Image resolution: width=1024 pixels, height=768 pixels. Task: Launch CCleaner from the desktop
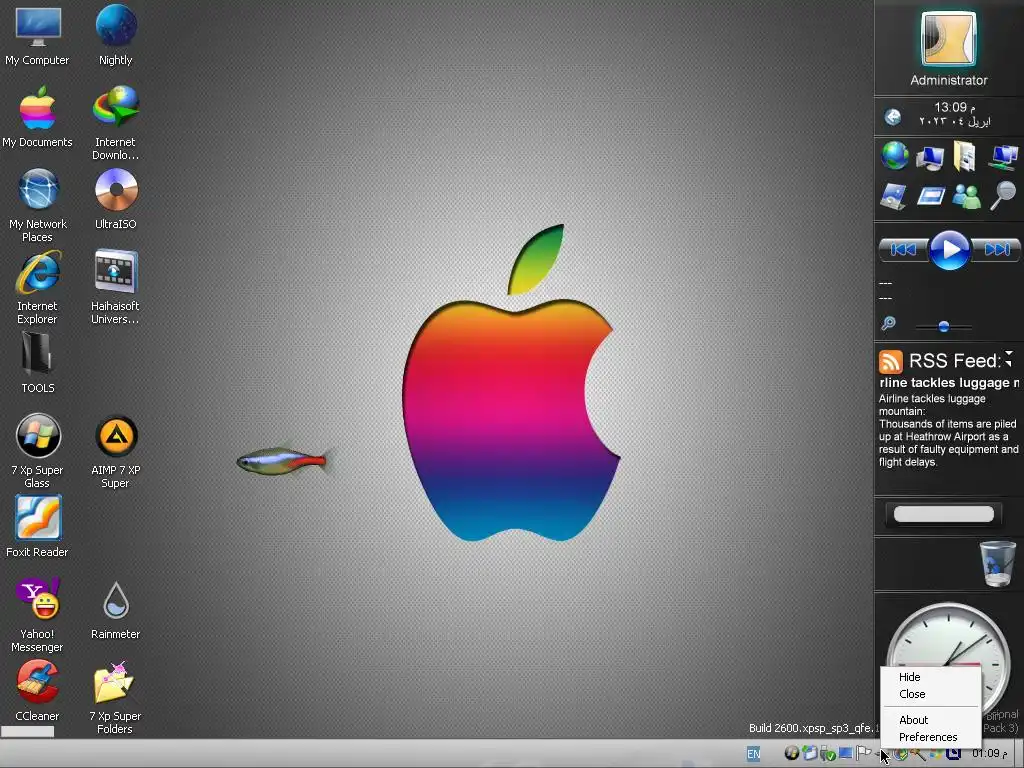point(37,691)
